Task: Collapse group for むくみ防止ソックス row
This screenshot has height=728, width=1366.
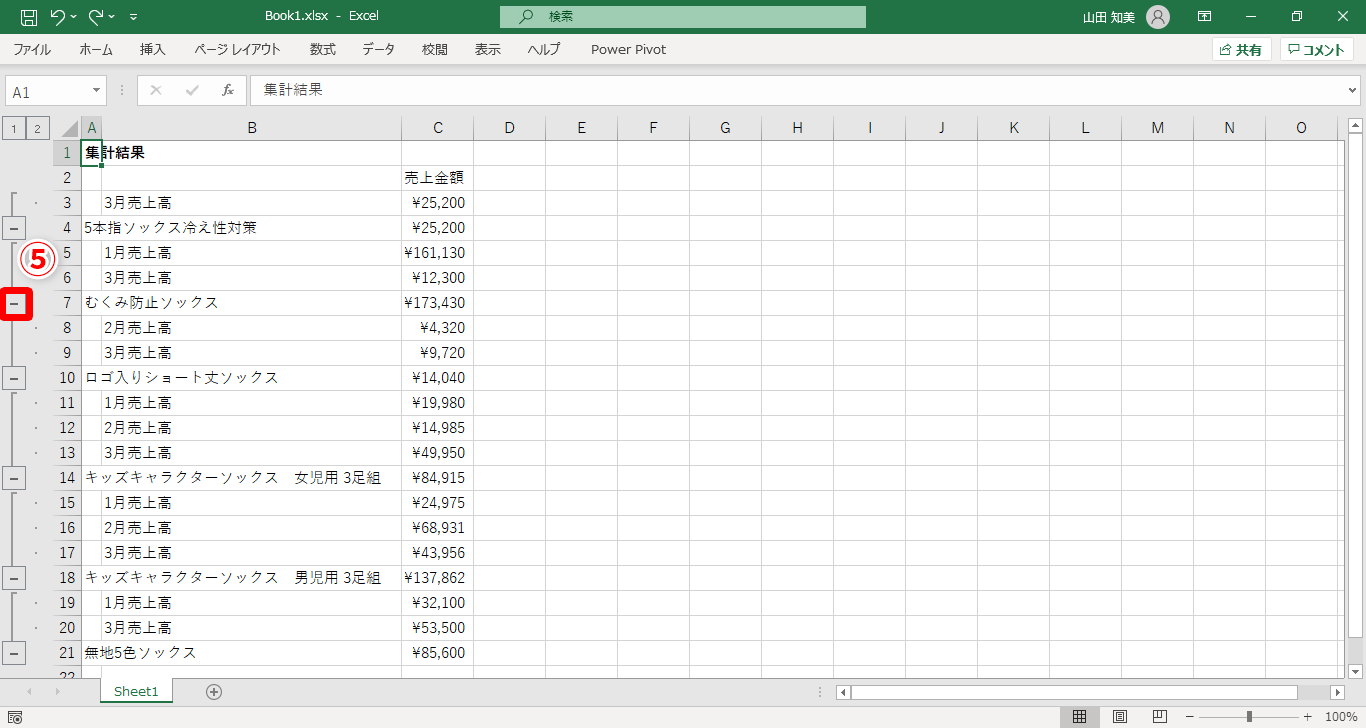Action: [14, 303]
